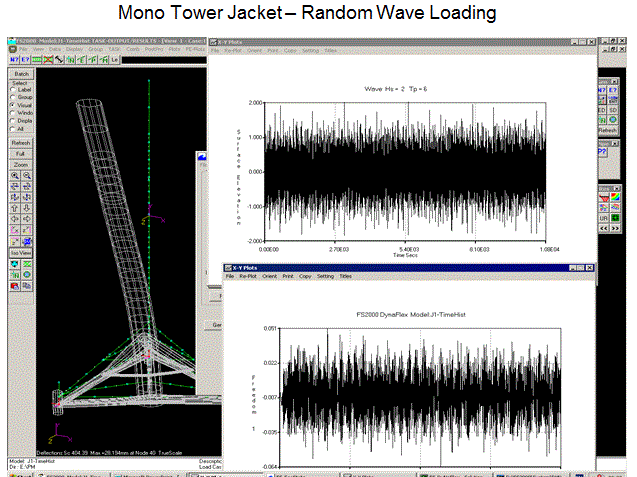637x477 pixels.
Task: Click the zoom in magnifier icon
Action: [x=14, y=175]
